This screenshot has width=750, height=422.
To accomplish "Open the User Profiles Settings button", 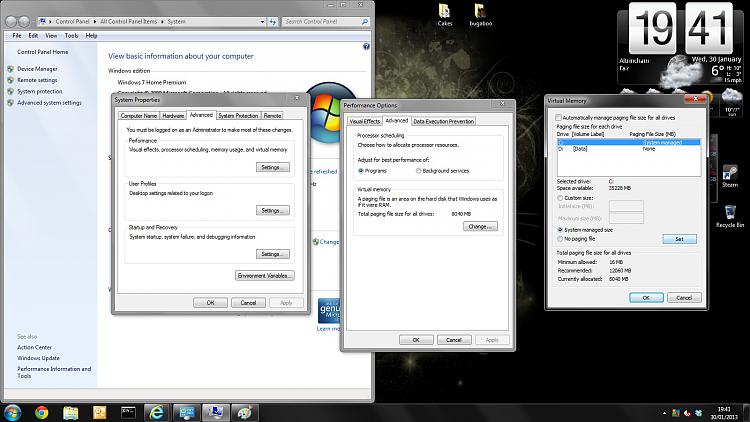I will pos(273,211).
